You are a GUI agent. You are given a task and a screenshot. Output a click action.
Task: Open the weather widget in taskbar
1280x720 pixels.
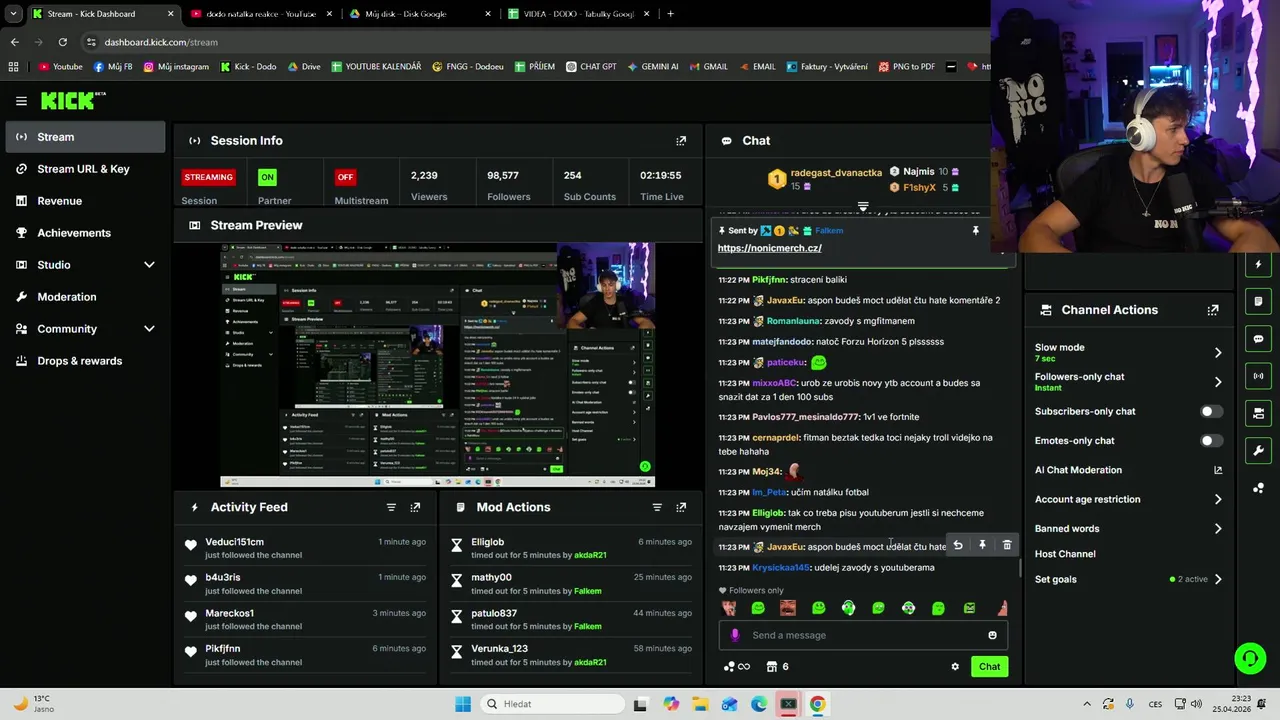(35, 704)
